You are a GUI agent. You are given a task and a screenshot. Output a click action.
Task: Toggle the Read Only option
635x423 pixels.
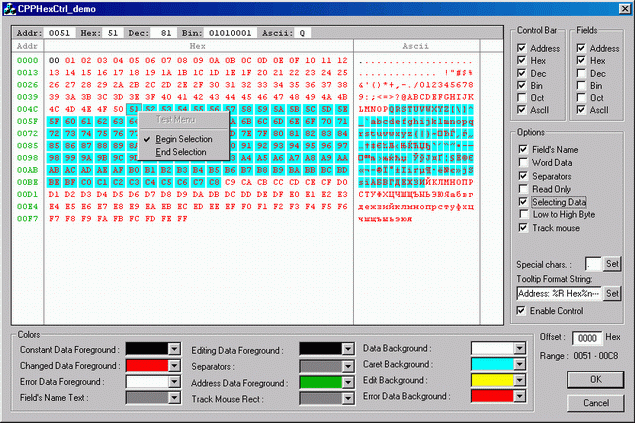click(523, 188)
